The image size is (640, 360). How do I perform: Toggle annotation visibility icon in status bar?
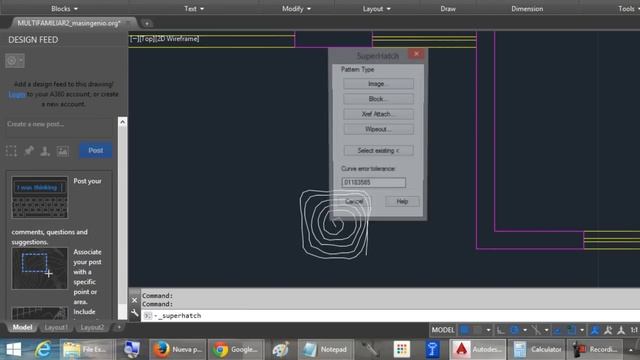595,330
